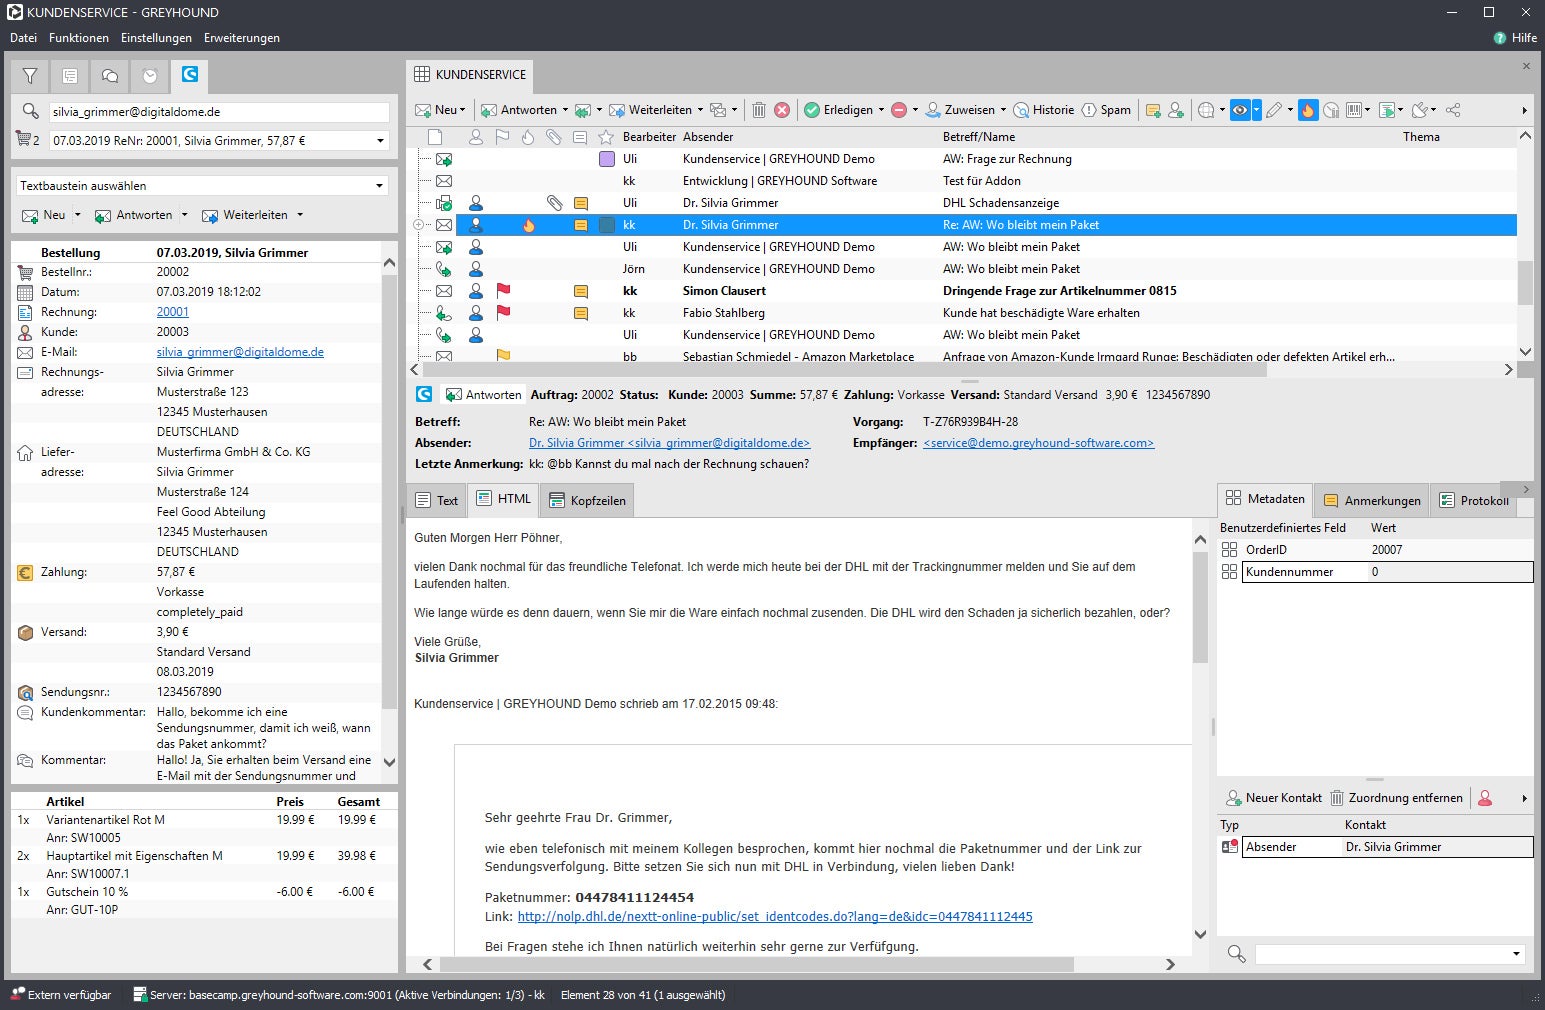
Task: Click the DHL tracking link in the email
Action: (775, 916)
